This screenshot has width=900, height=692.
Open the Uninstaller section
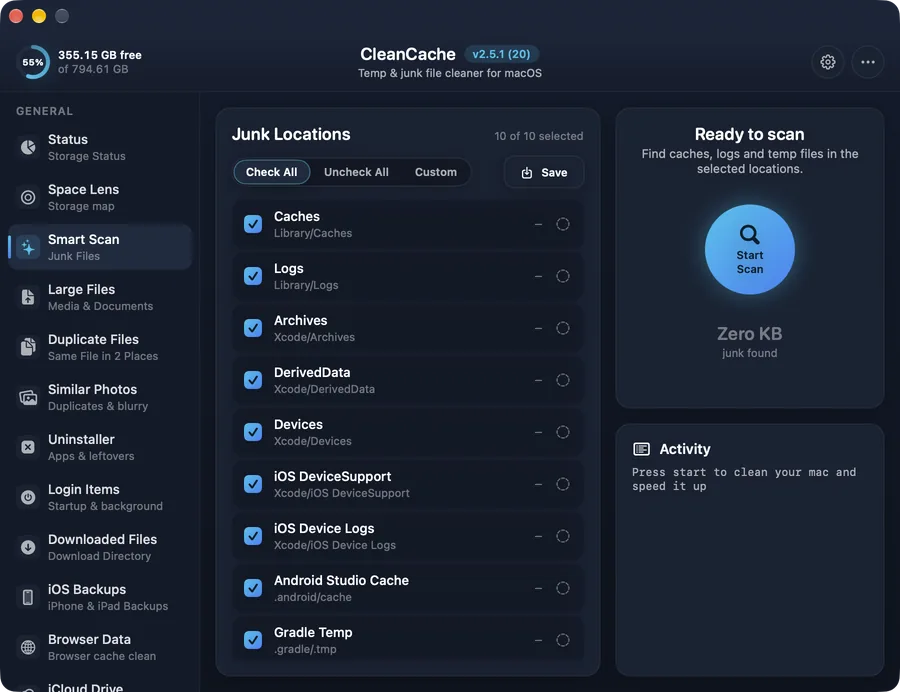point(100,447)
